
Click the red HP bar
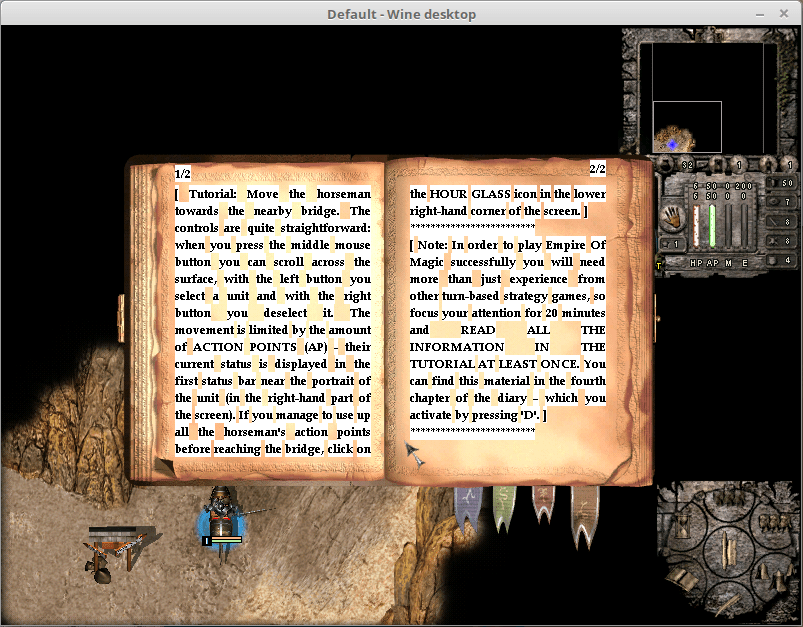696,226
